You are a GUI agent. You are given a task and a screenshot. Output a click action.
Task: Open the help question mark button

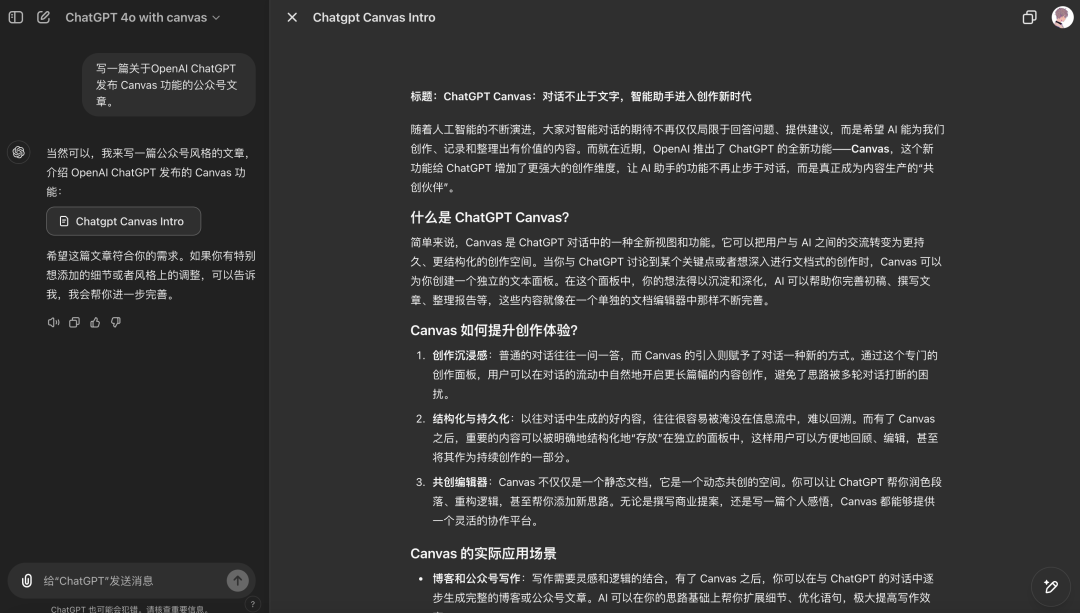252,603
